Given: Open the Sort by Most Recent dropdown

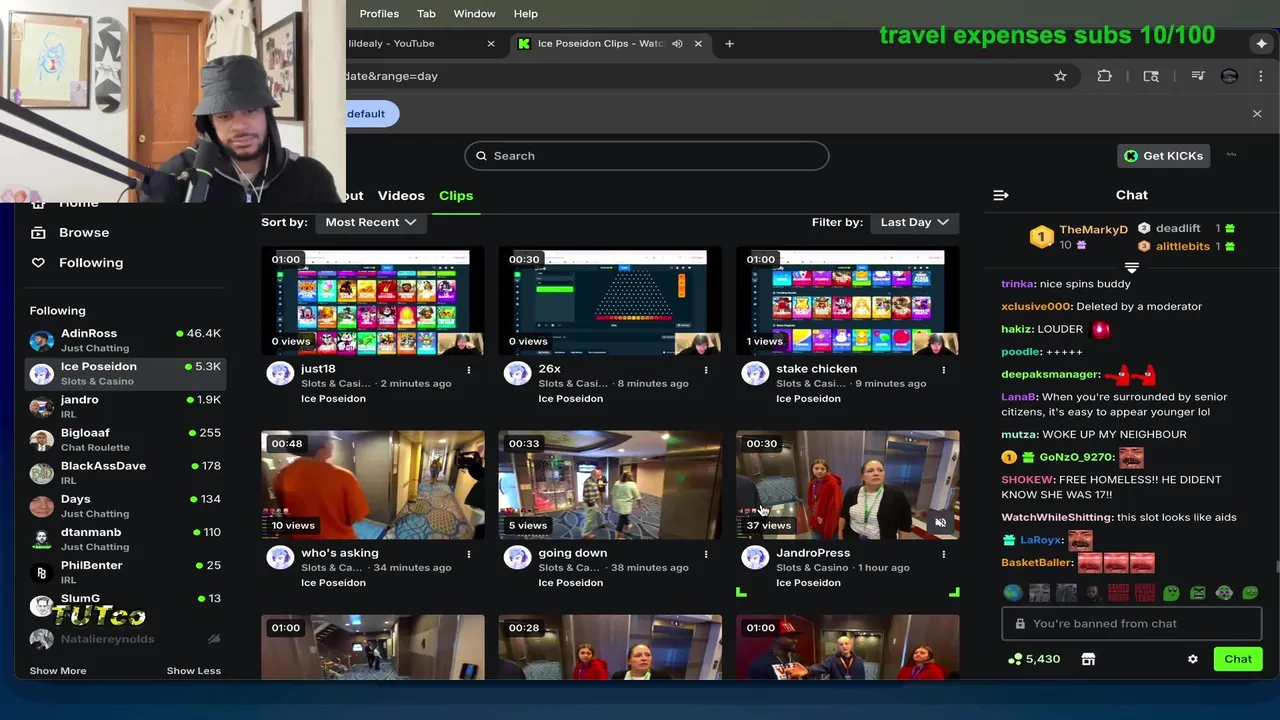Looking at the screenshot, I should coord(370,222).
